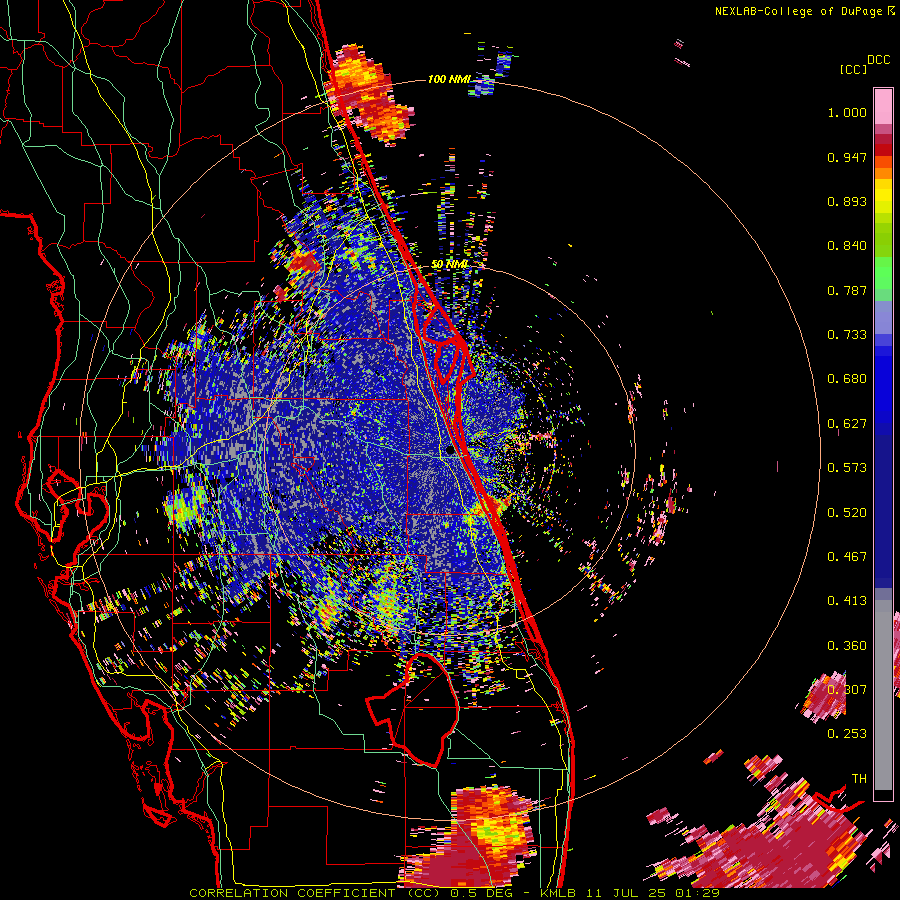Click the 0.947 scale value
Screen dimensions: 900x900
point(847,157)
